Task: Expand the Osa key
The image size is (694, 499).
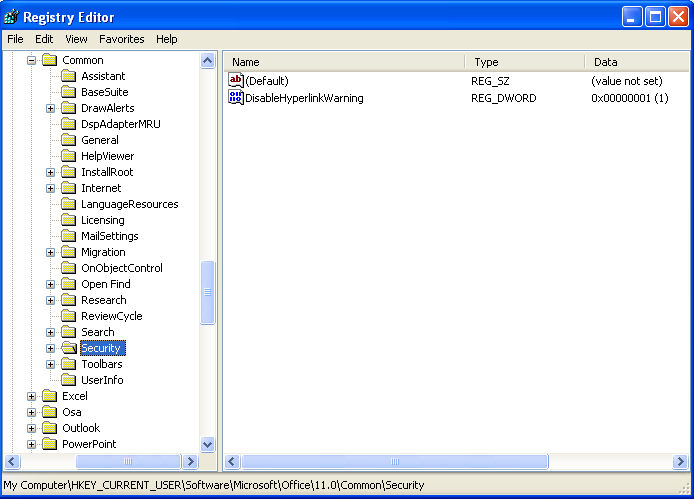Action: (x=31, y=412)
